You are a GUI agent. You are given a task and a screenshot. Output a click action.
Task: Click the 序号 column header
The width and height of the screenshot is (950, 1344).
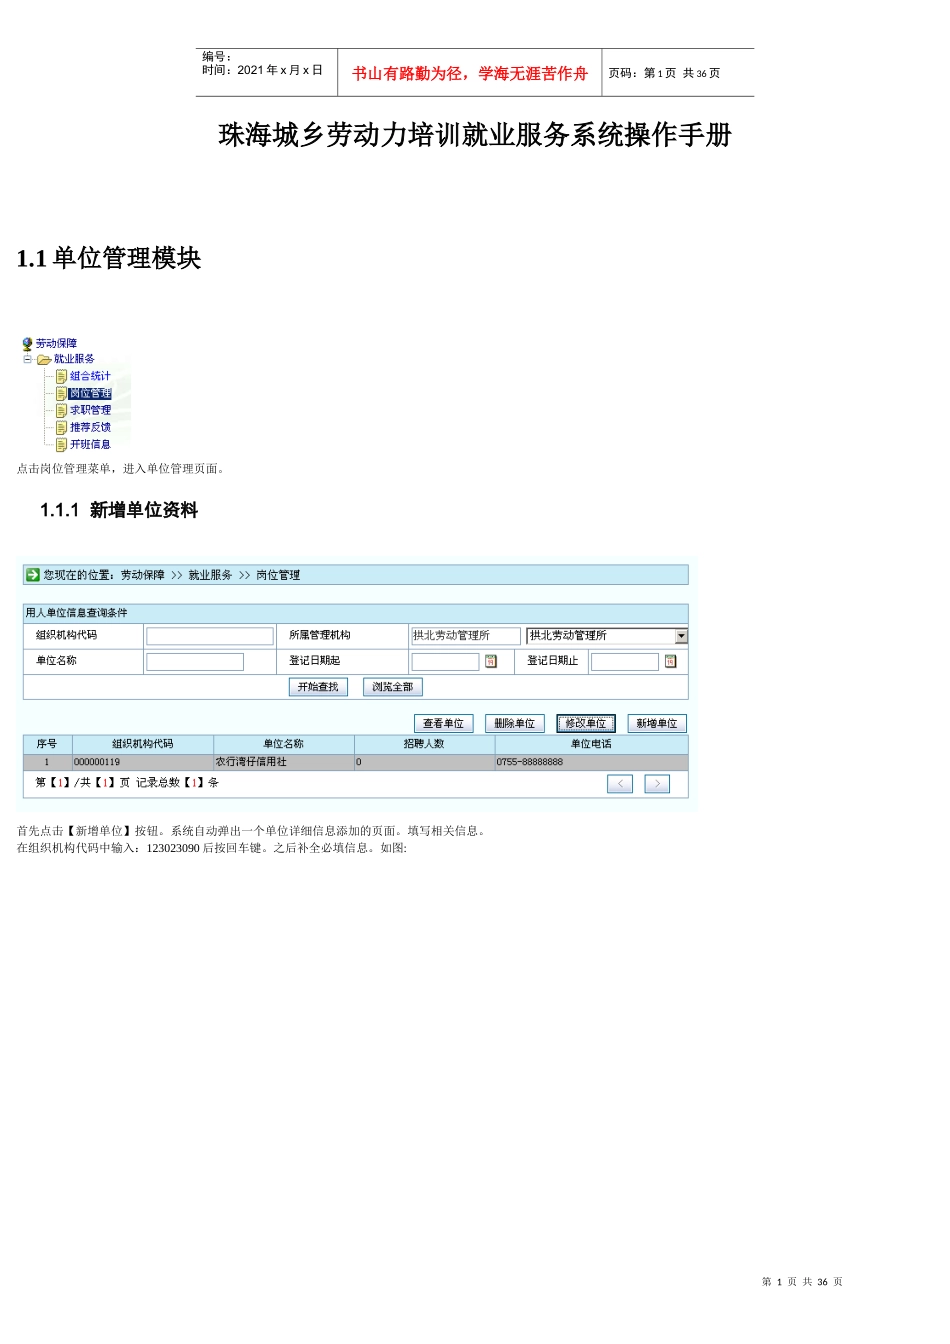click(x=47, y=745)
